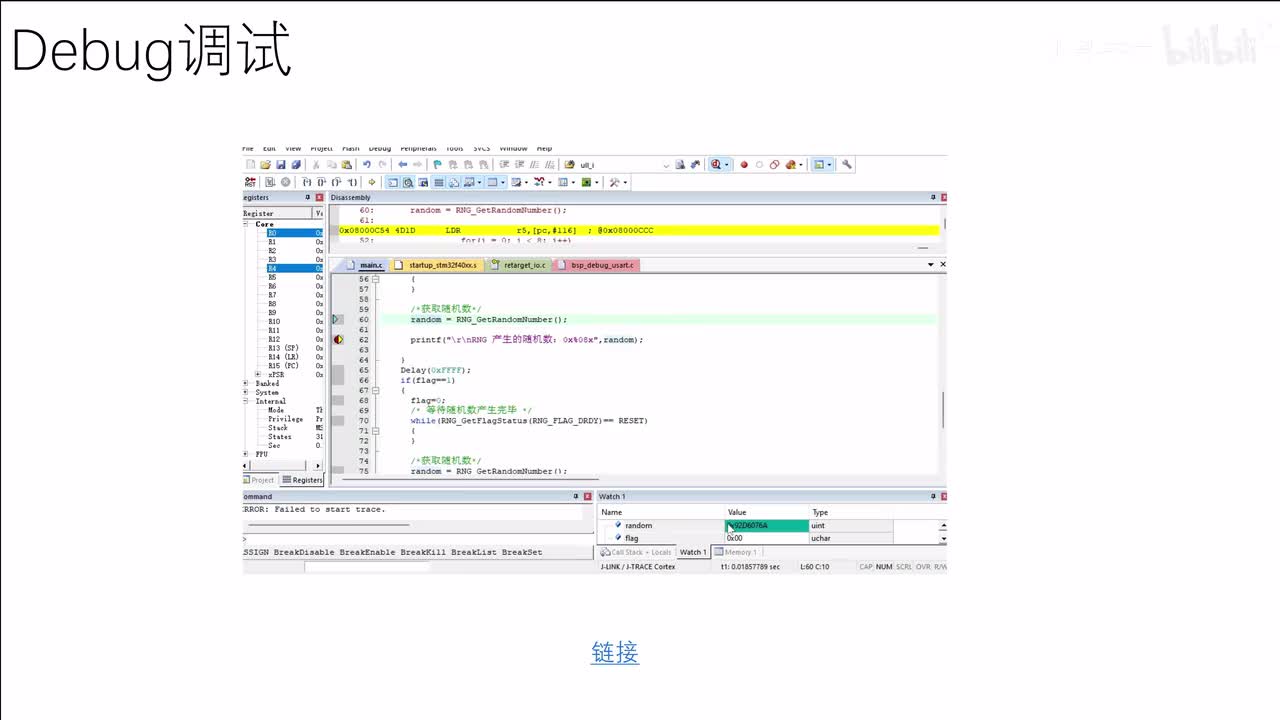Screen dimensions: 1280x720
Task: Select the random variable in Watch 1
Action: click(638, 525)
